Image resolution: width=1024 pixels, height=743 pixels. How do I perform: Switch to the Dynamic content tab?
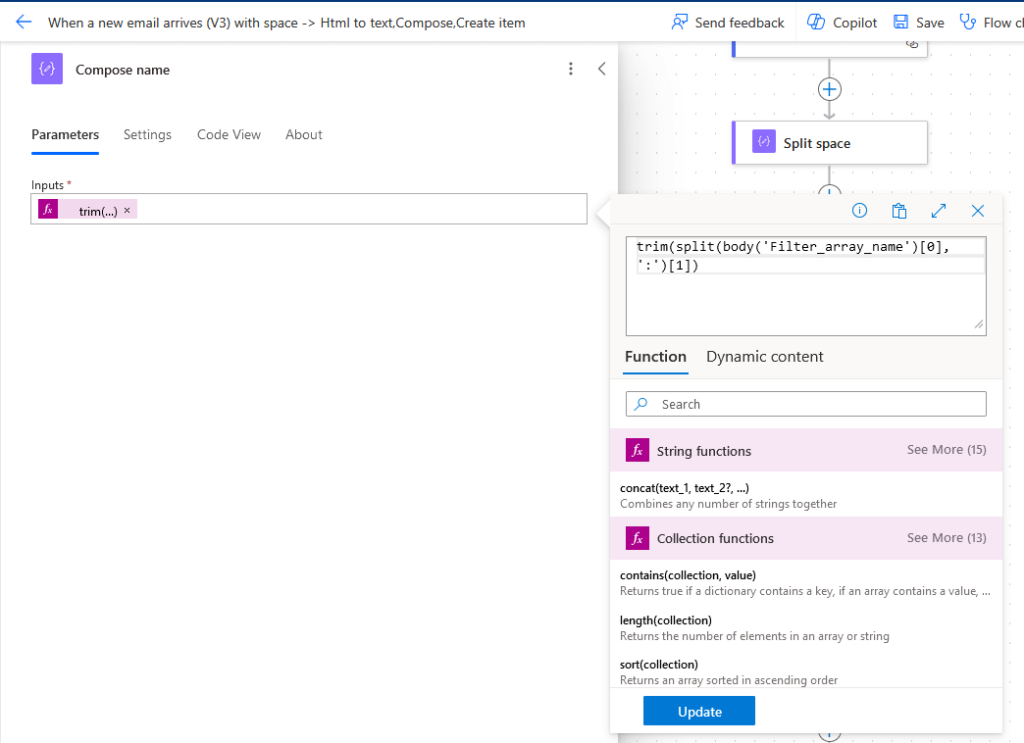pyautogui.click(x=764, y=356)
